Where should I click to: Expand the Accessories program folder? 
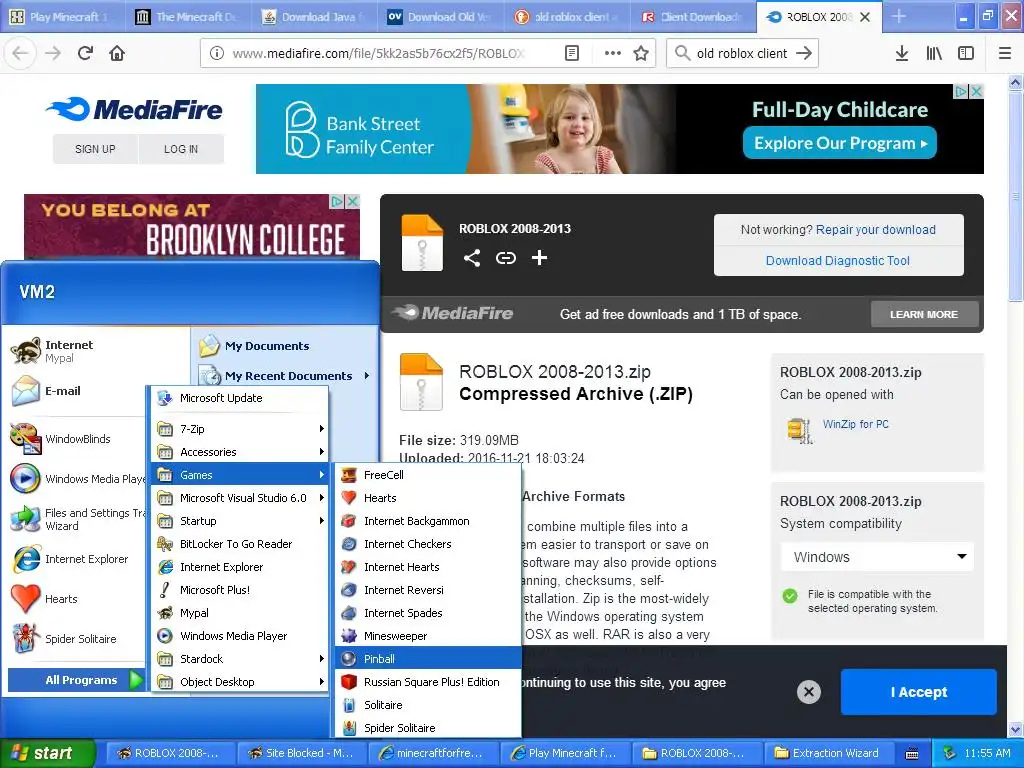(240, 452)
